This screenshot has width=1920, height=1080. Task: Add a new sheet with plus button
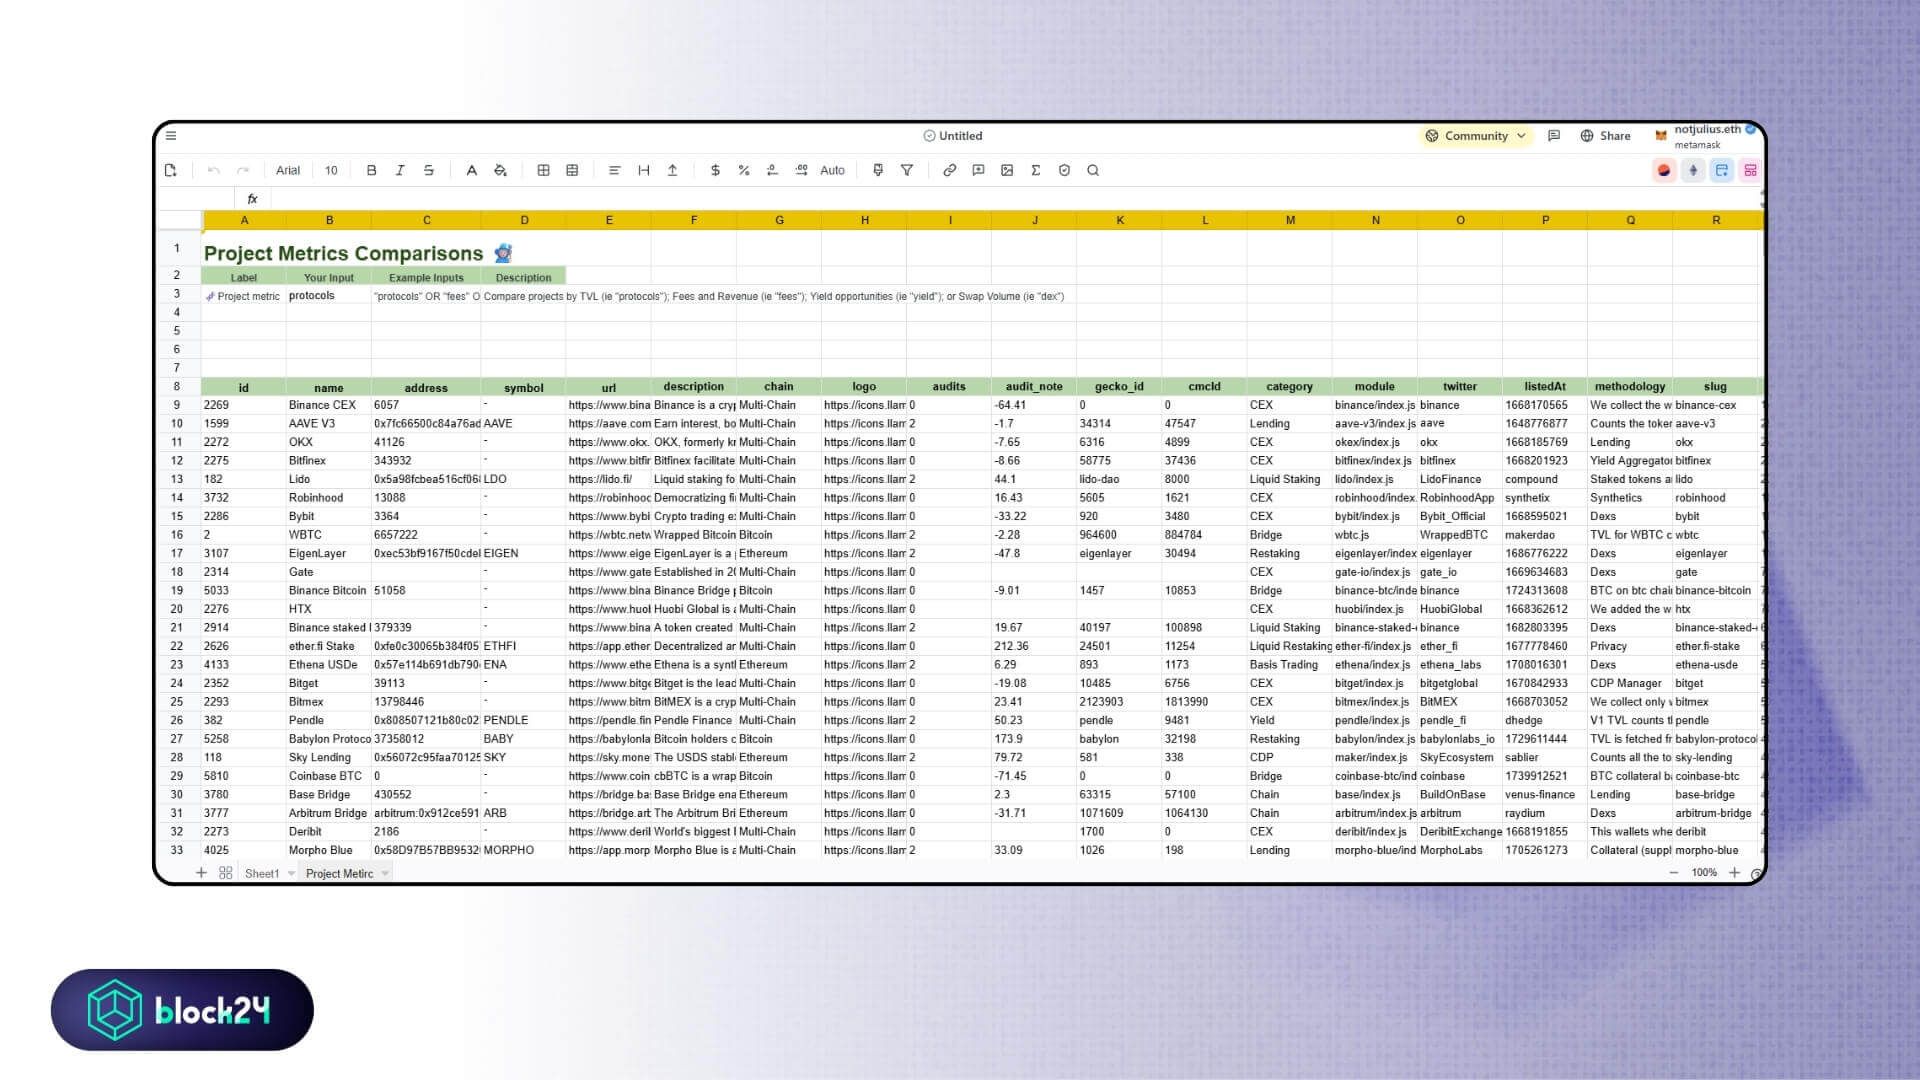coord(201,873)
